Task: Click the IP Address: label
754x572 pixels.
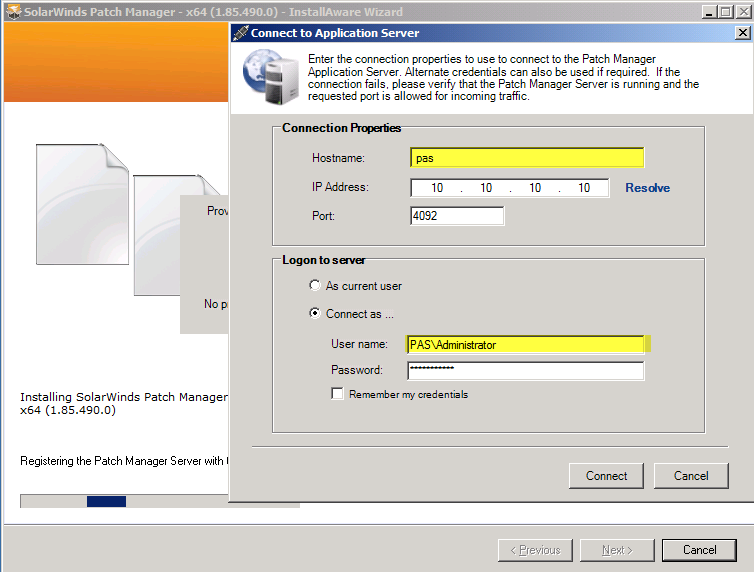Action: pos(340,187)
